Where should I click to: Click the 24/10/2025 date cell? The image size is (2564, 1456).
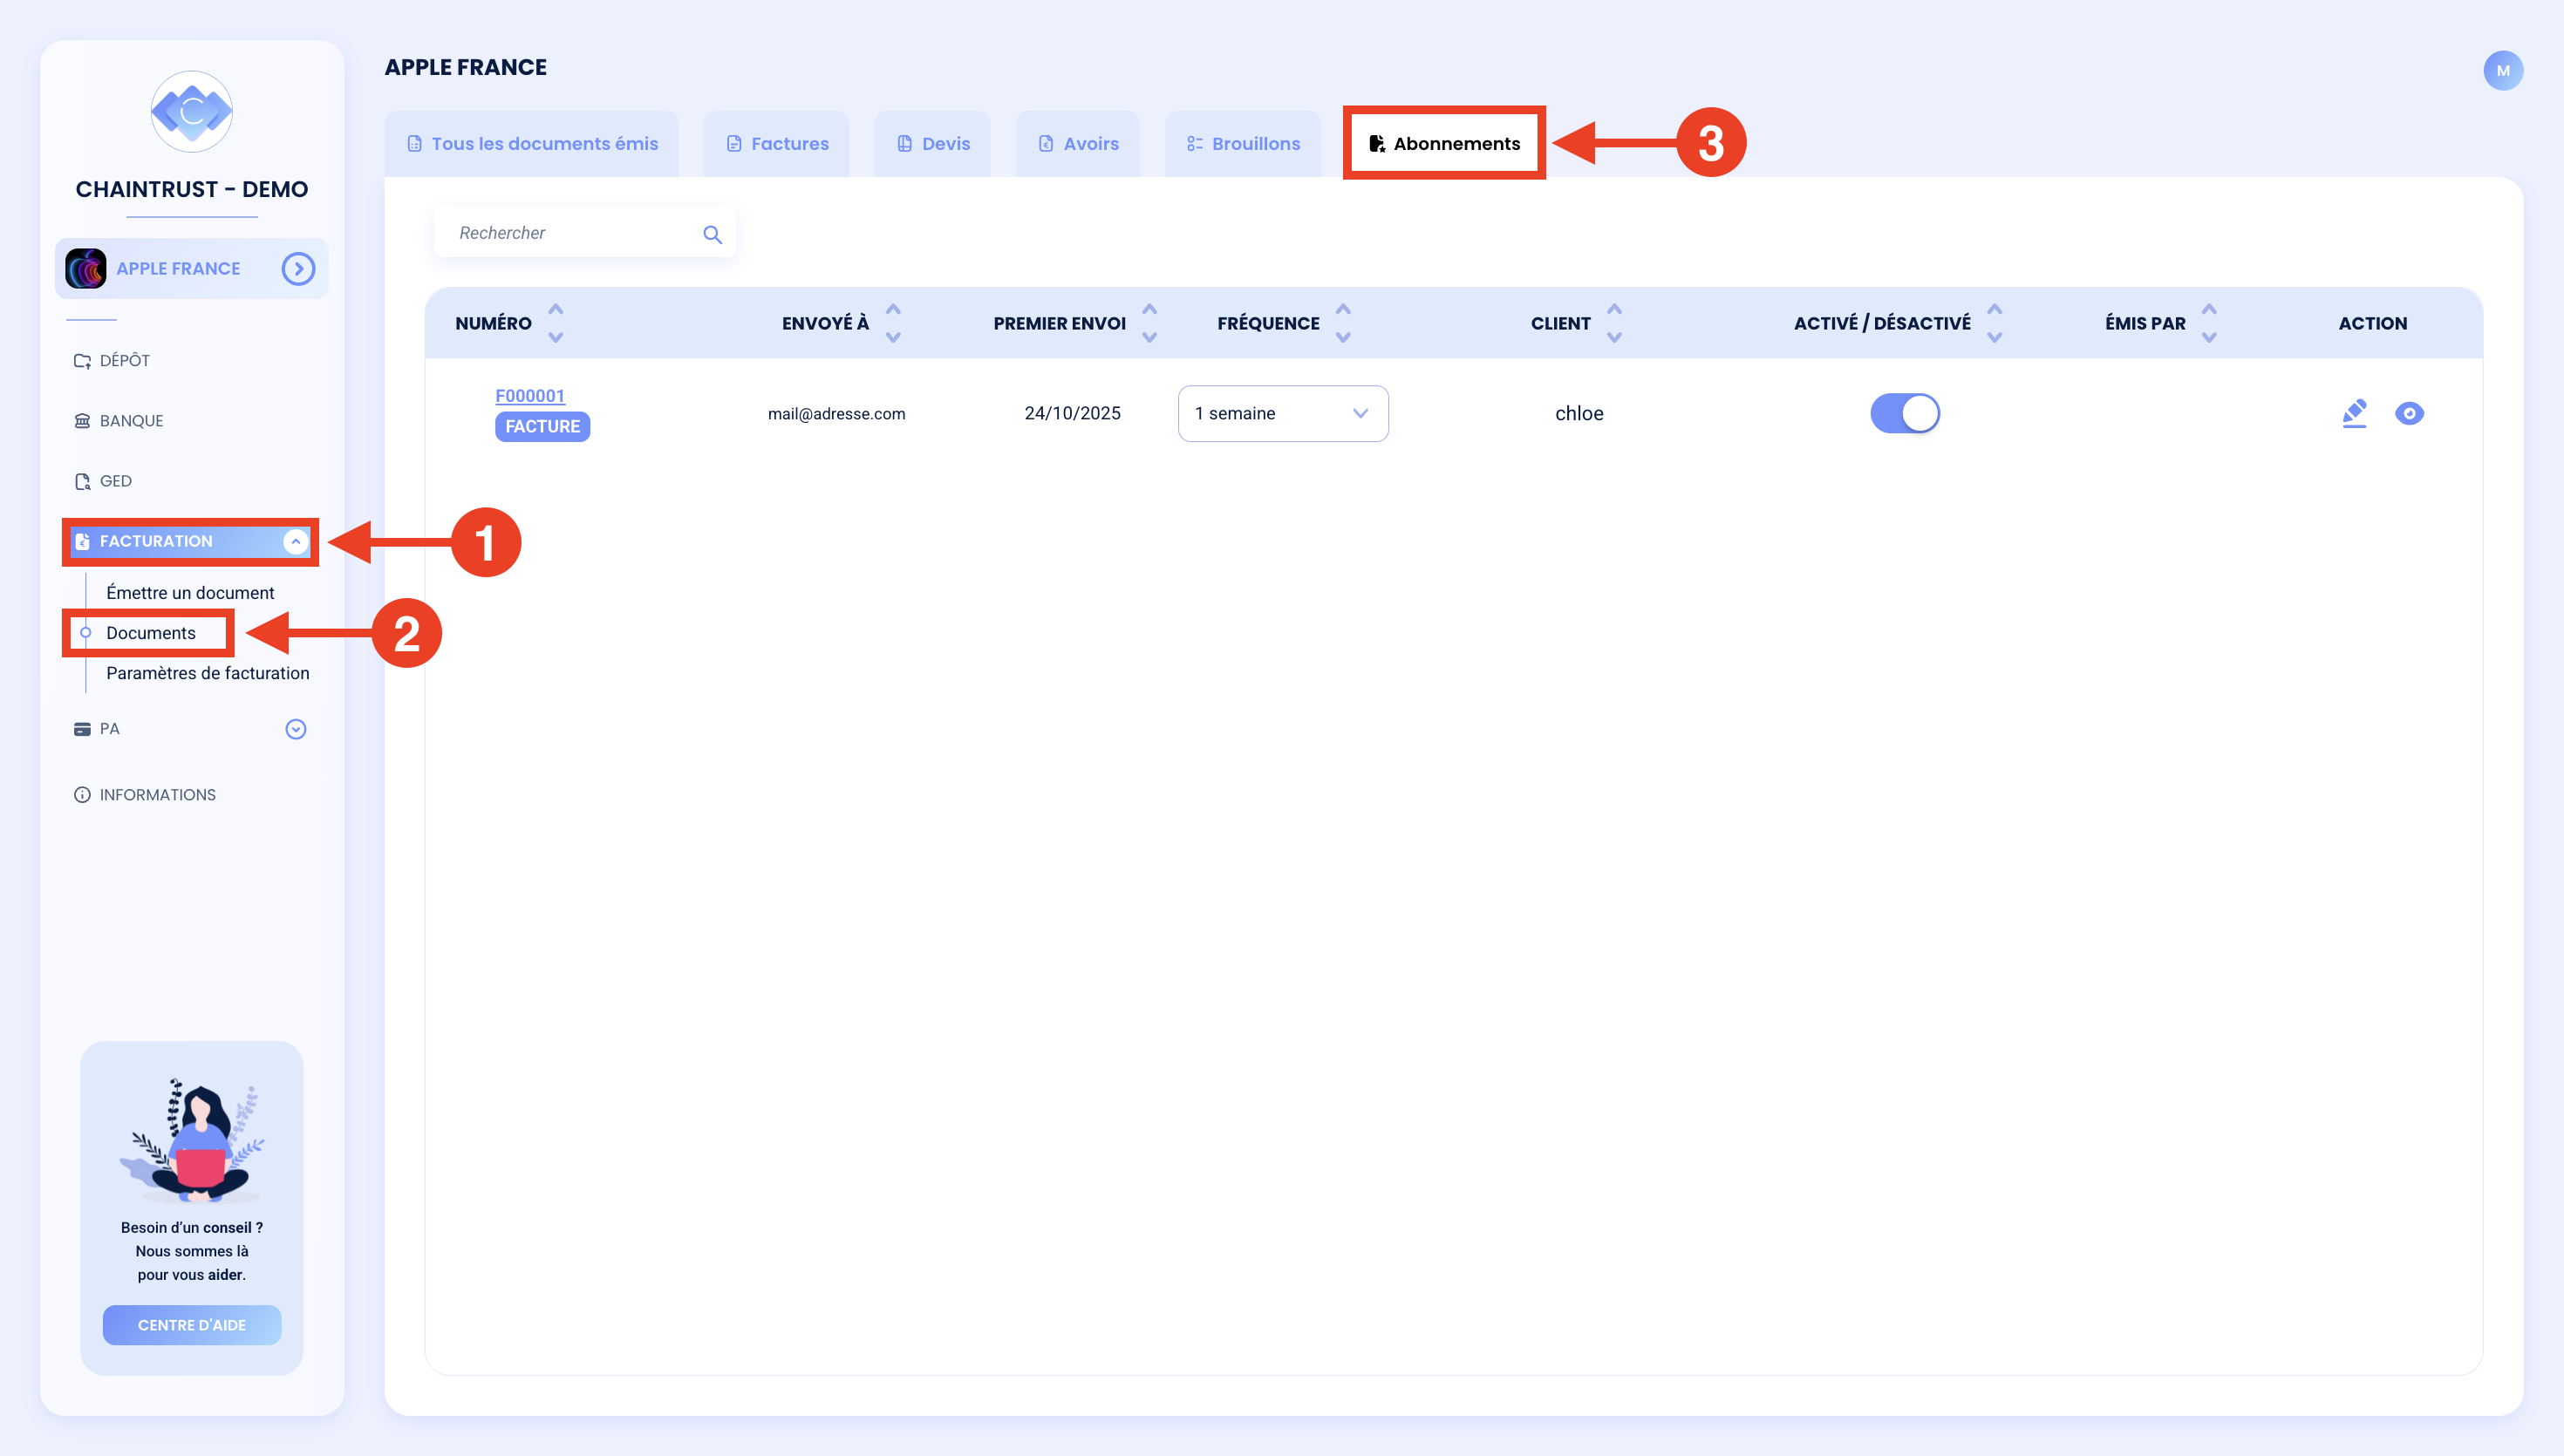pos(1072,414)
